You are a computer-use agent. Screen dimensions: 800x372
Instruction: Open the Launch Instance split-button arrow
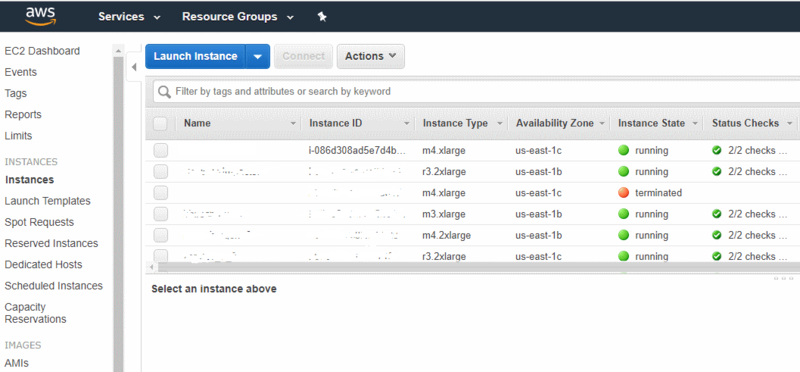tap(258, 56)
